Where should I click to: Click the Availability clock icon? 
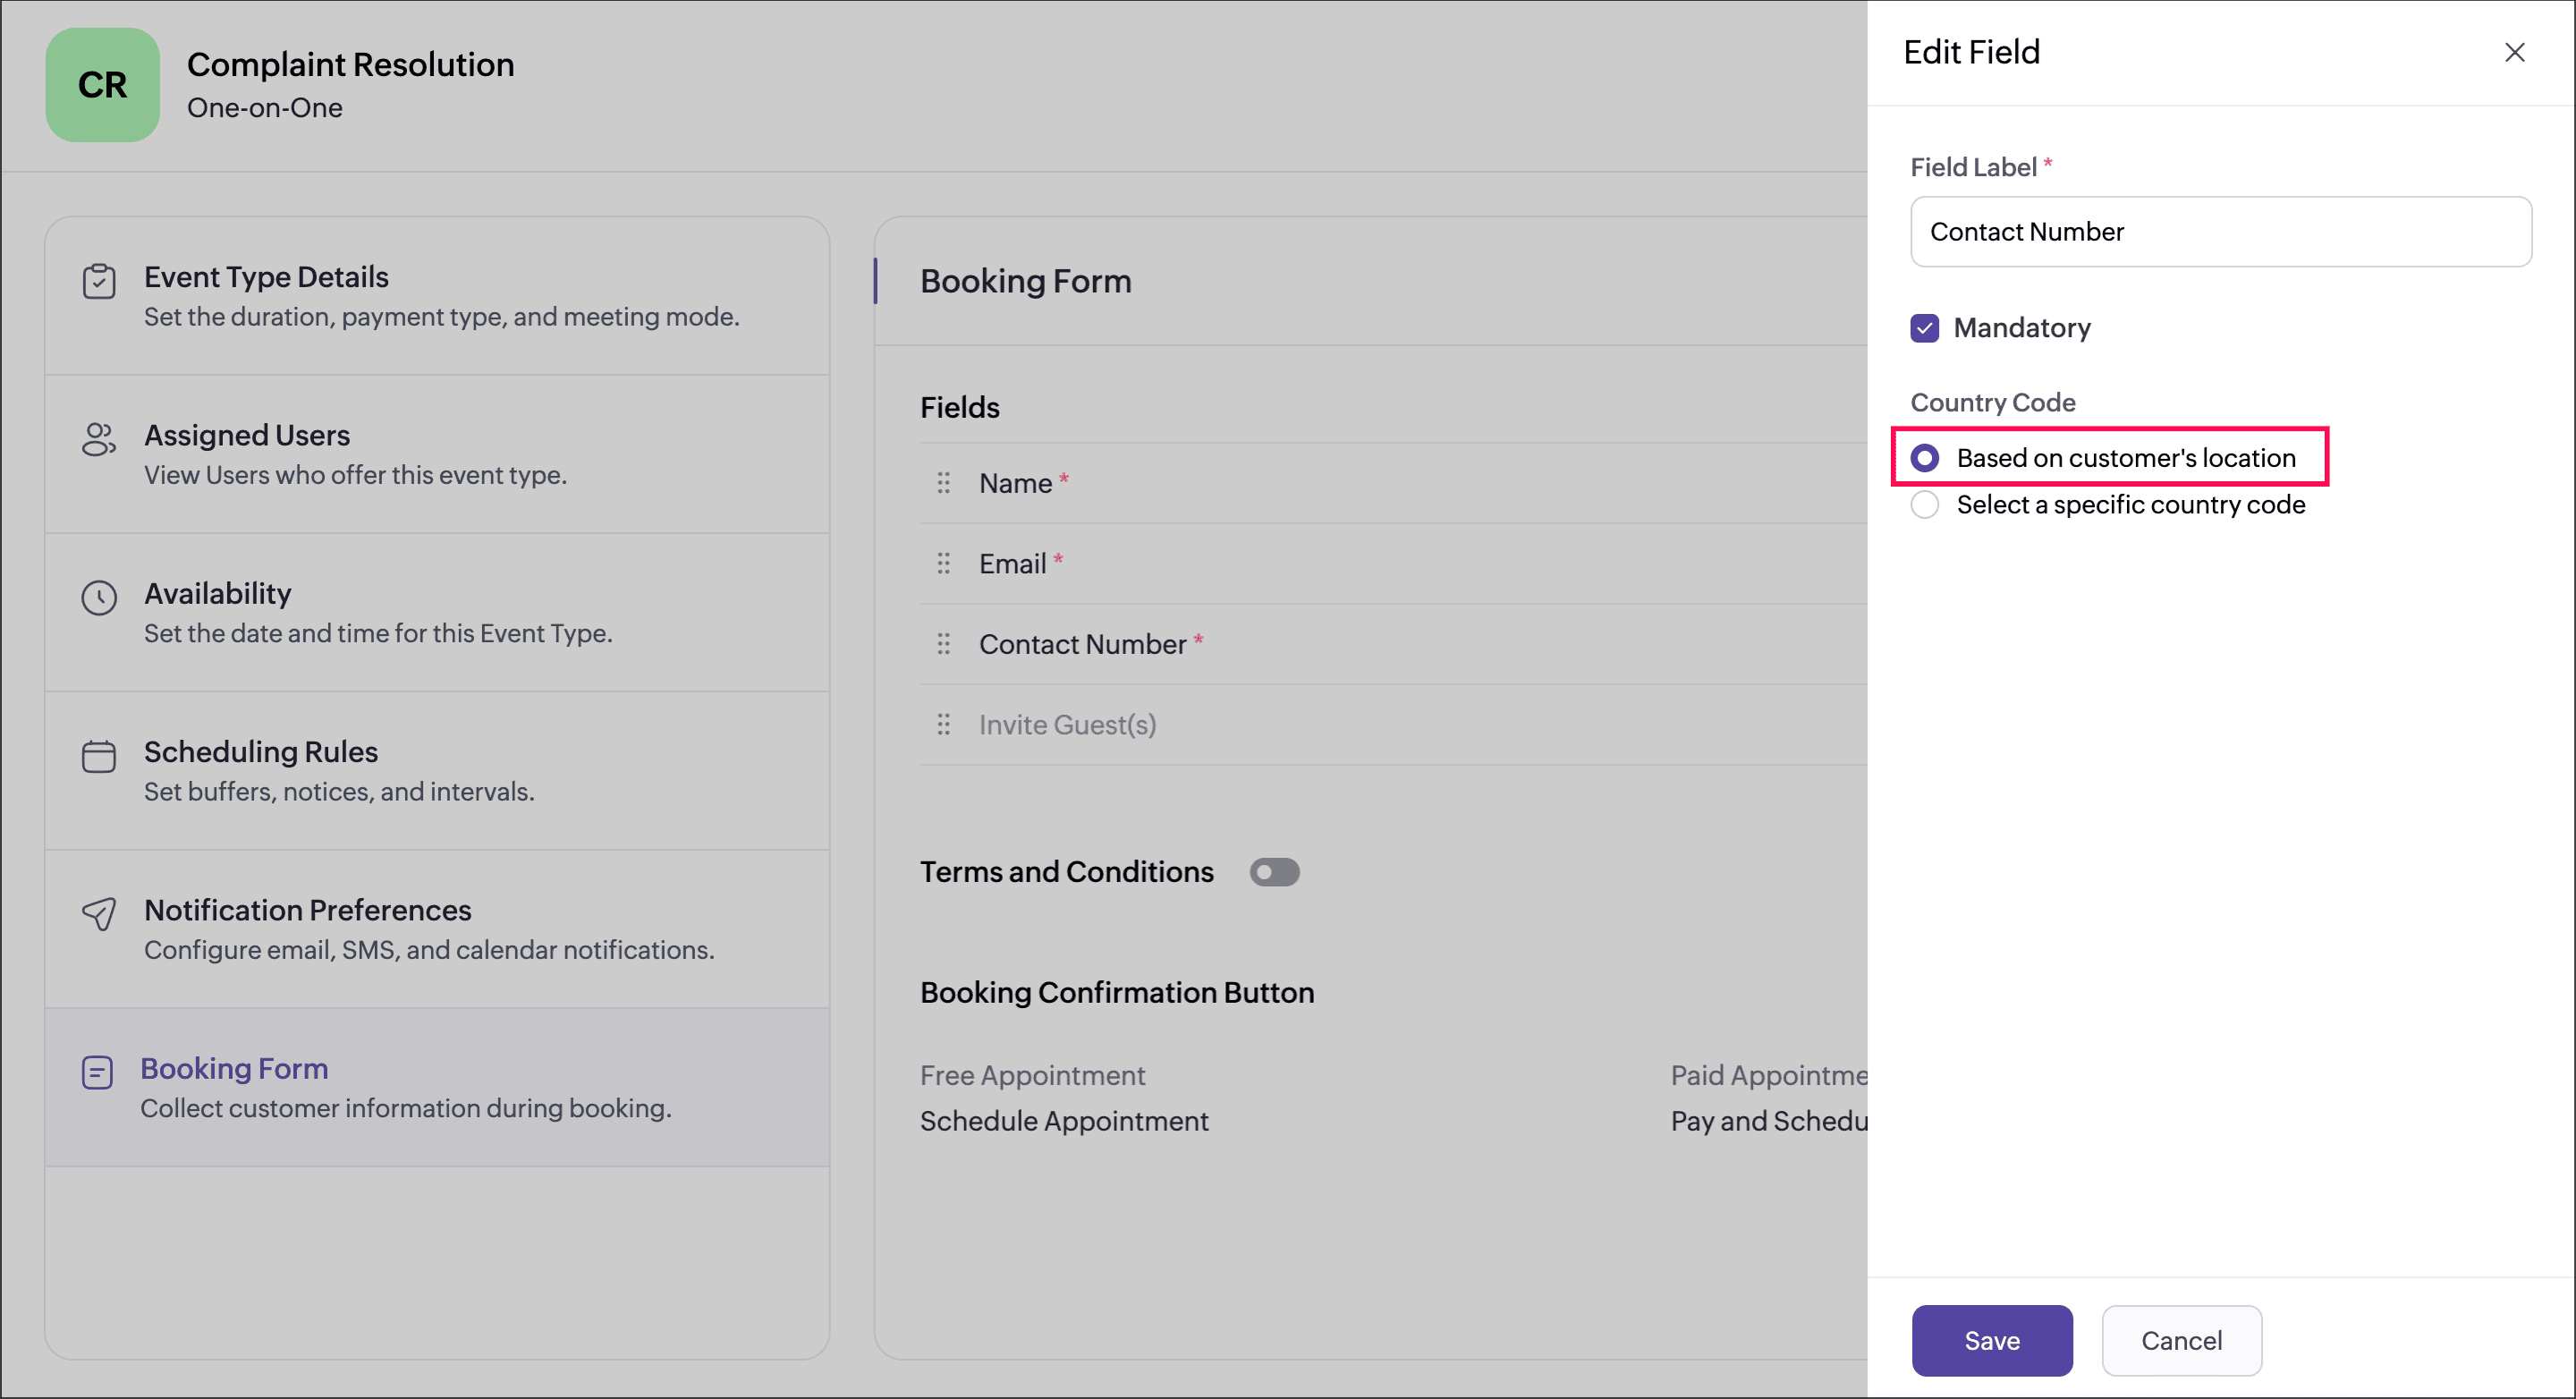click(x=99, y=598)
